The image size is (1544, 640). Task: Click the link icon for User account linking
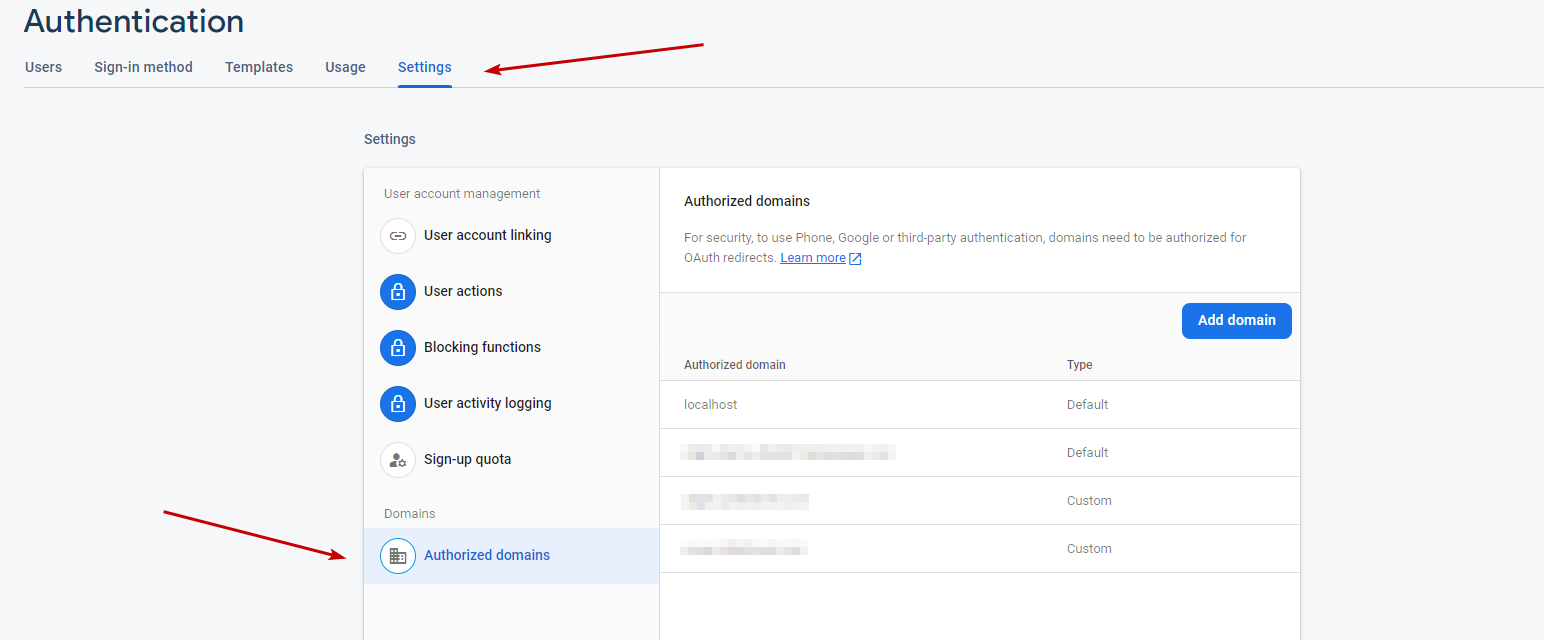pyautogui.click(x=398, y=236)
